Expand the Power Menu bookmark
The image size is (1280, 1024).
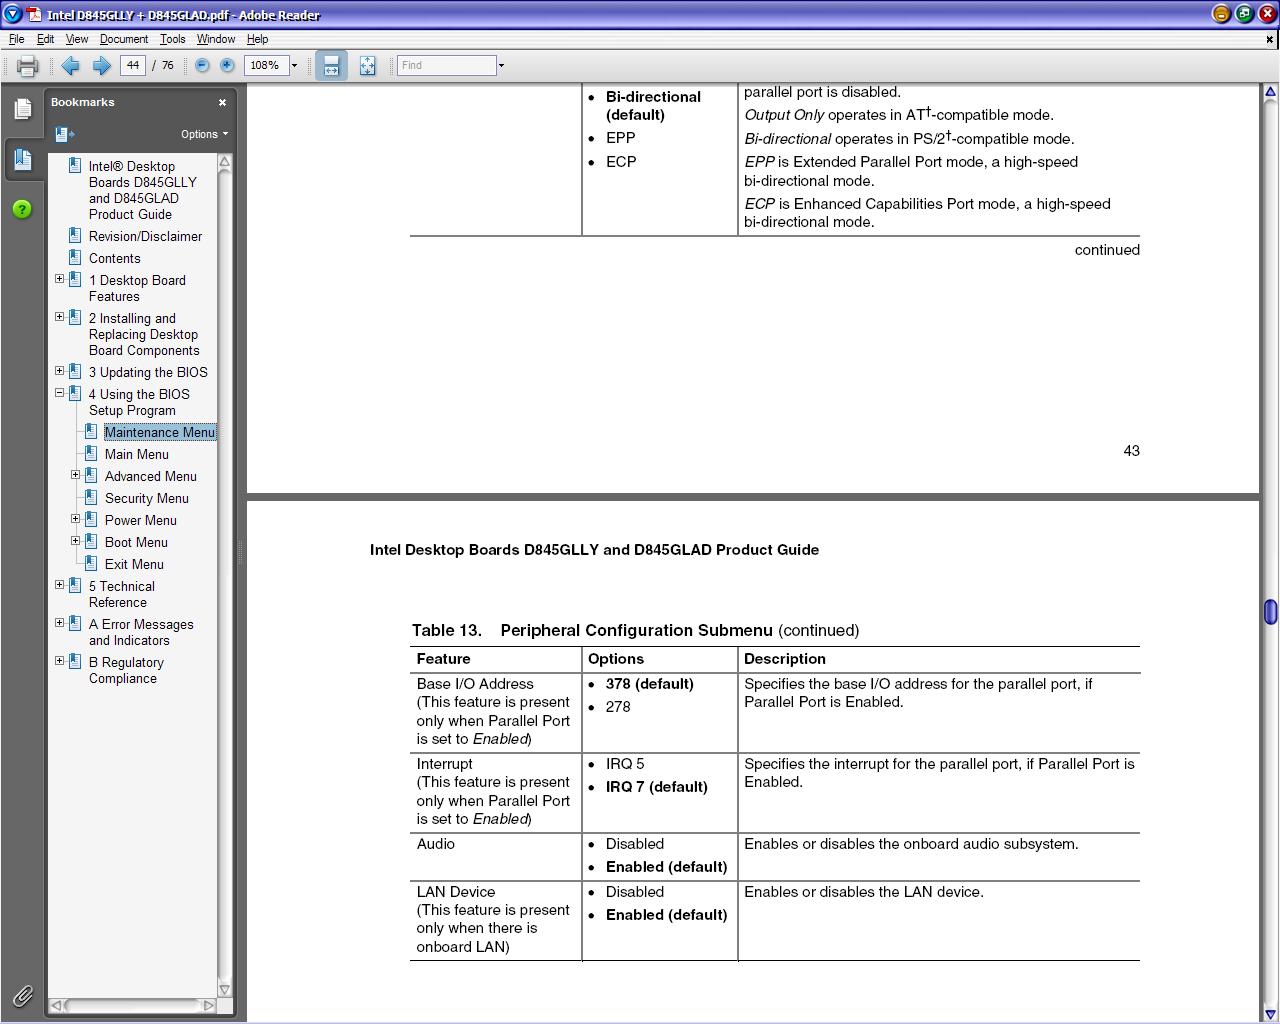tap(75, 519)
